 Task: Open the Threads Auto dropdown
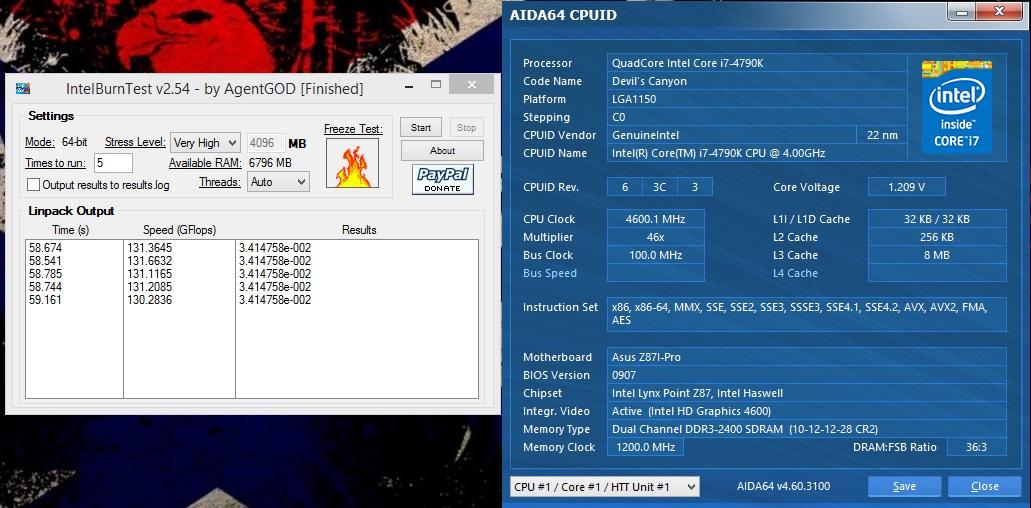[x=278, y=182]
